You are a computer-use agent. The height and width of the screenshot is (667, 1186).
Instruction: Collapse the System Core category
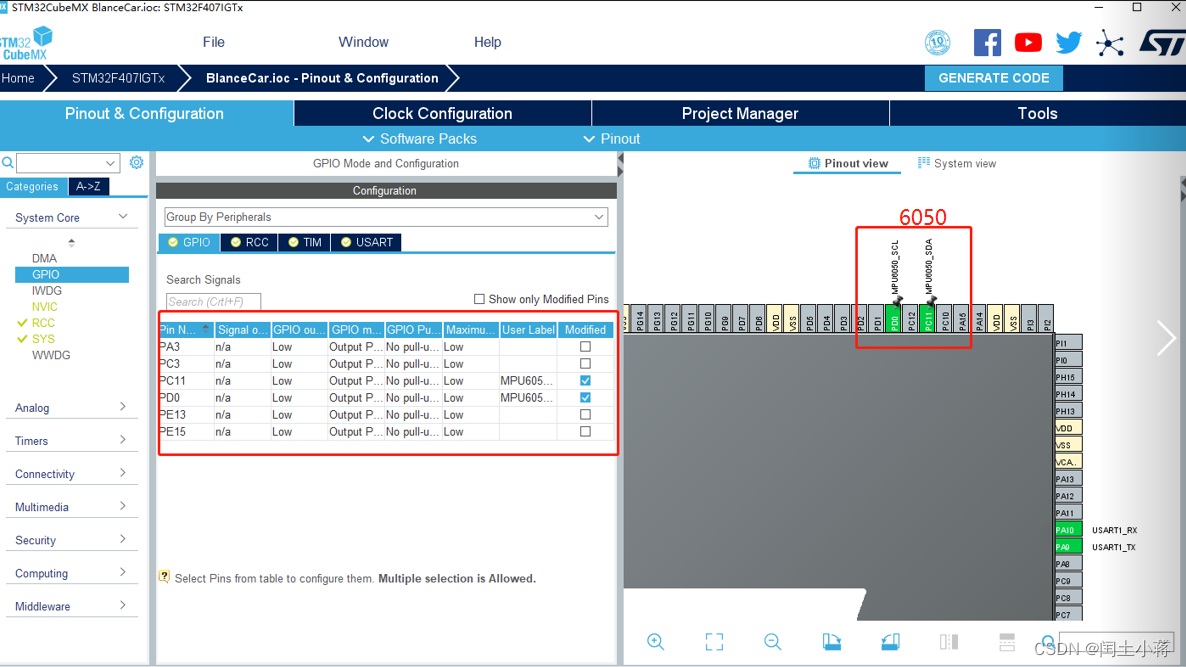[x=71, y=218]
